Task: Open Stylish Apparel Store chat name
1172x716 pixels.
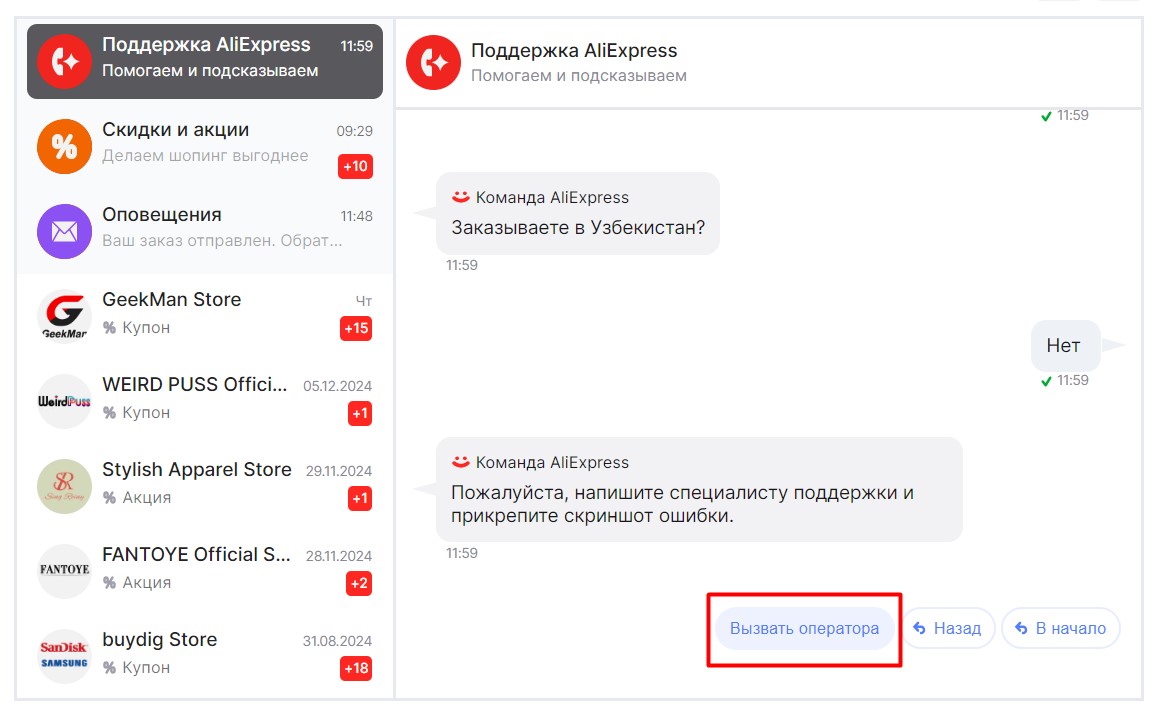Action: pos(197,469)
